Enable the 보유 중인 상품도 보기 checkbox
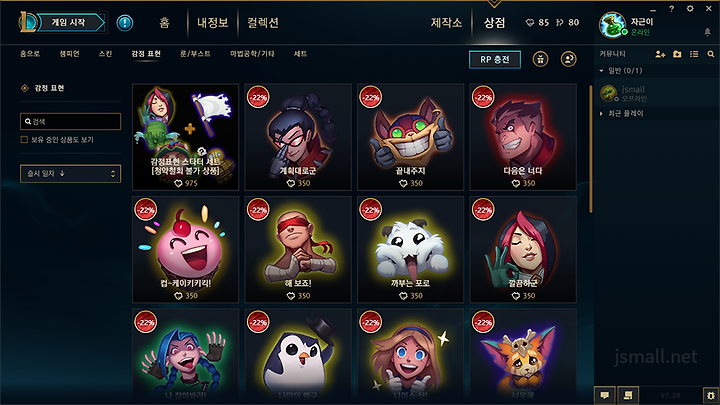Image resolution: width=720 pixels, height=405 pixels. click(x=24, y=140)
